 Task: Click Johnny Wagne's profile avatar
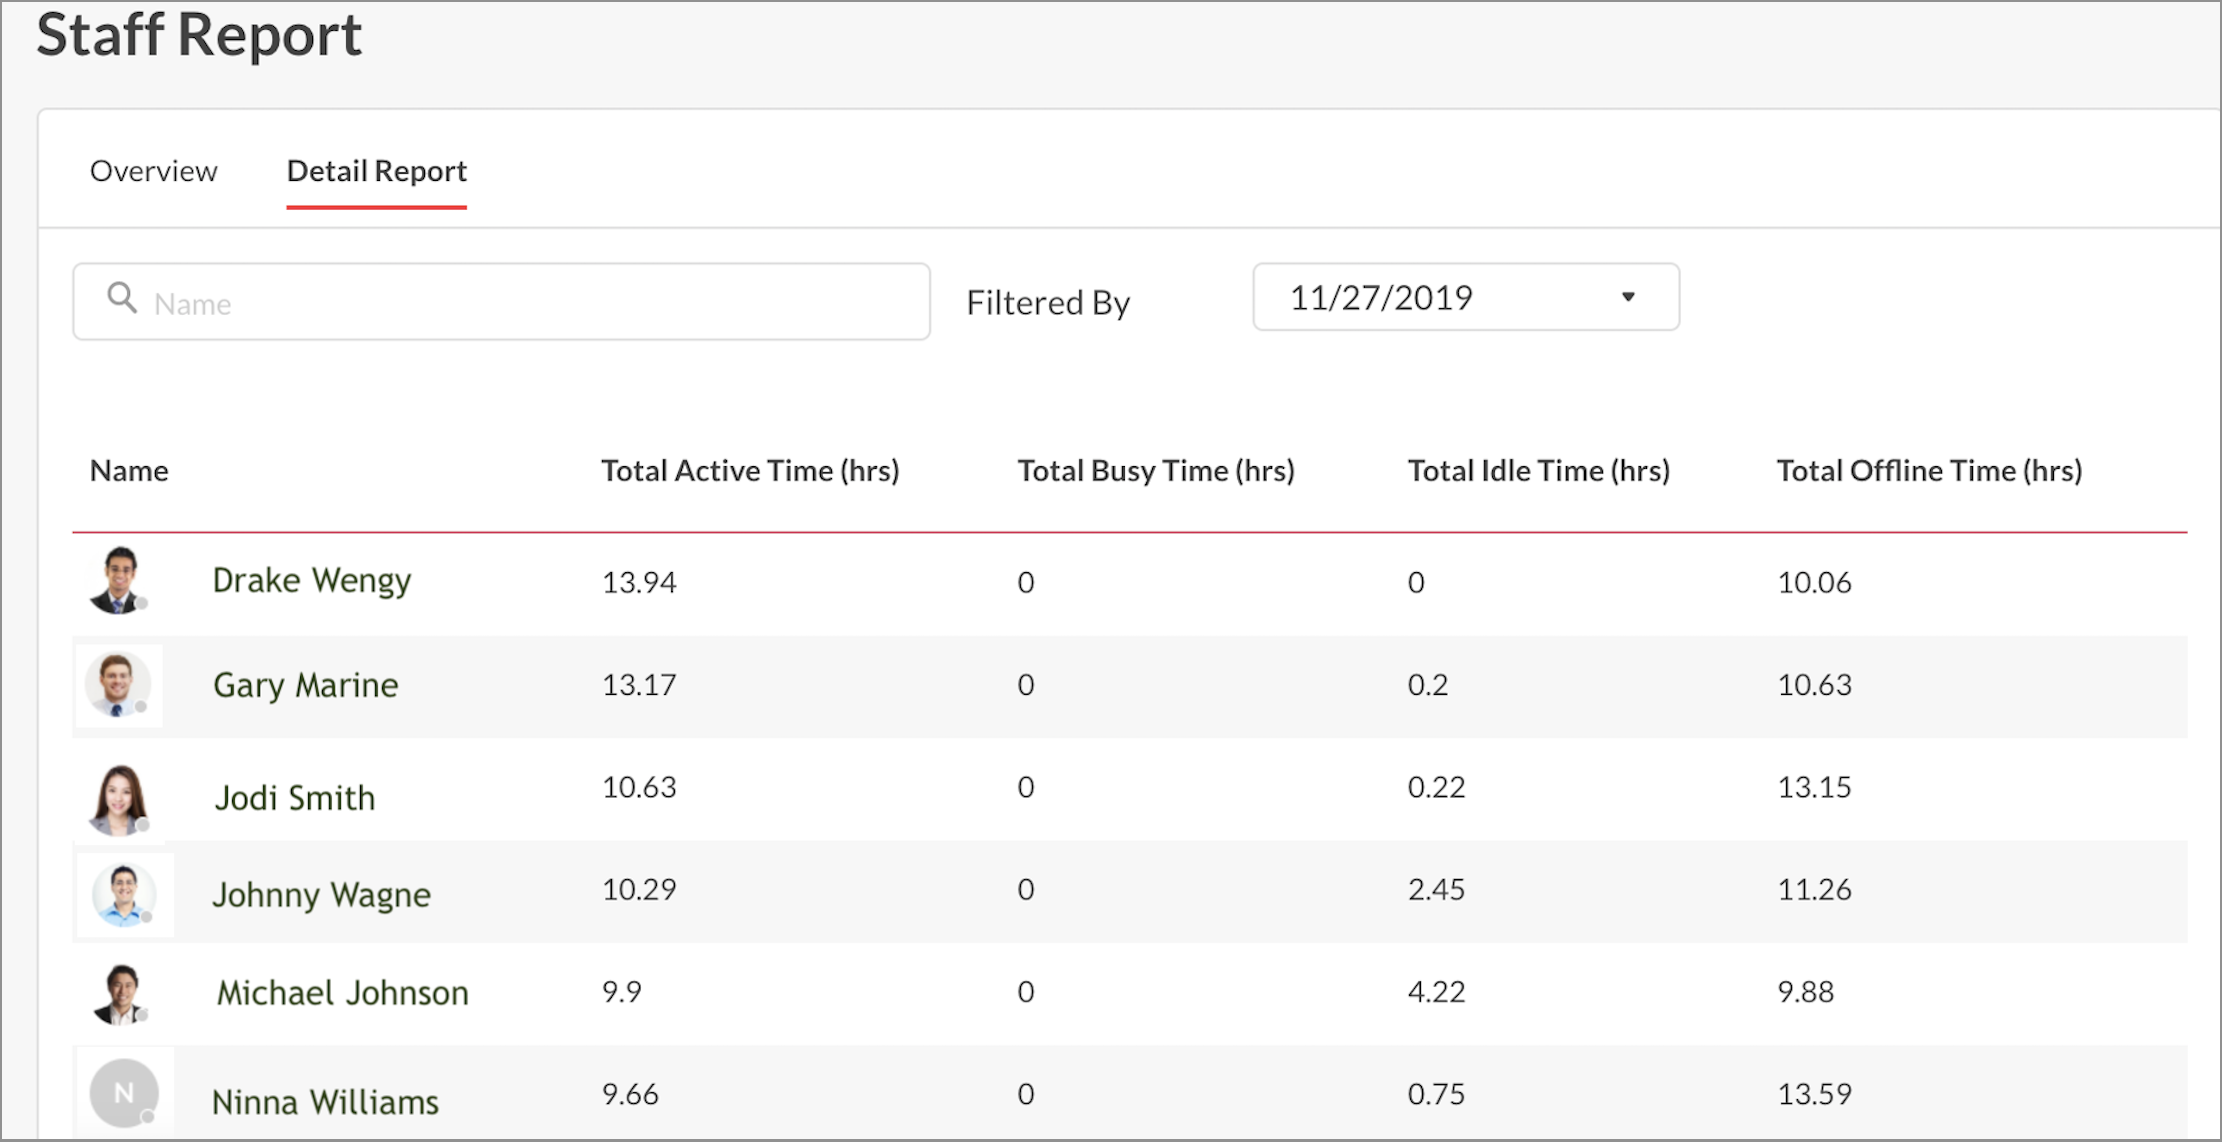(123, 894)
